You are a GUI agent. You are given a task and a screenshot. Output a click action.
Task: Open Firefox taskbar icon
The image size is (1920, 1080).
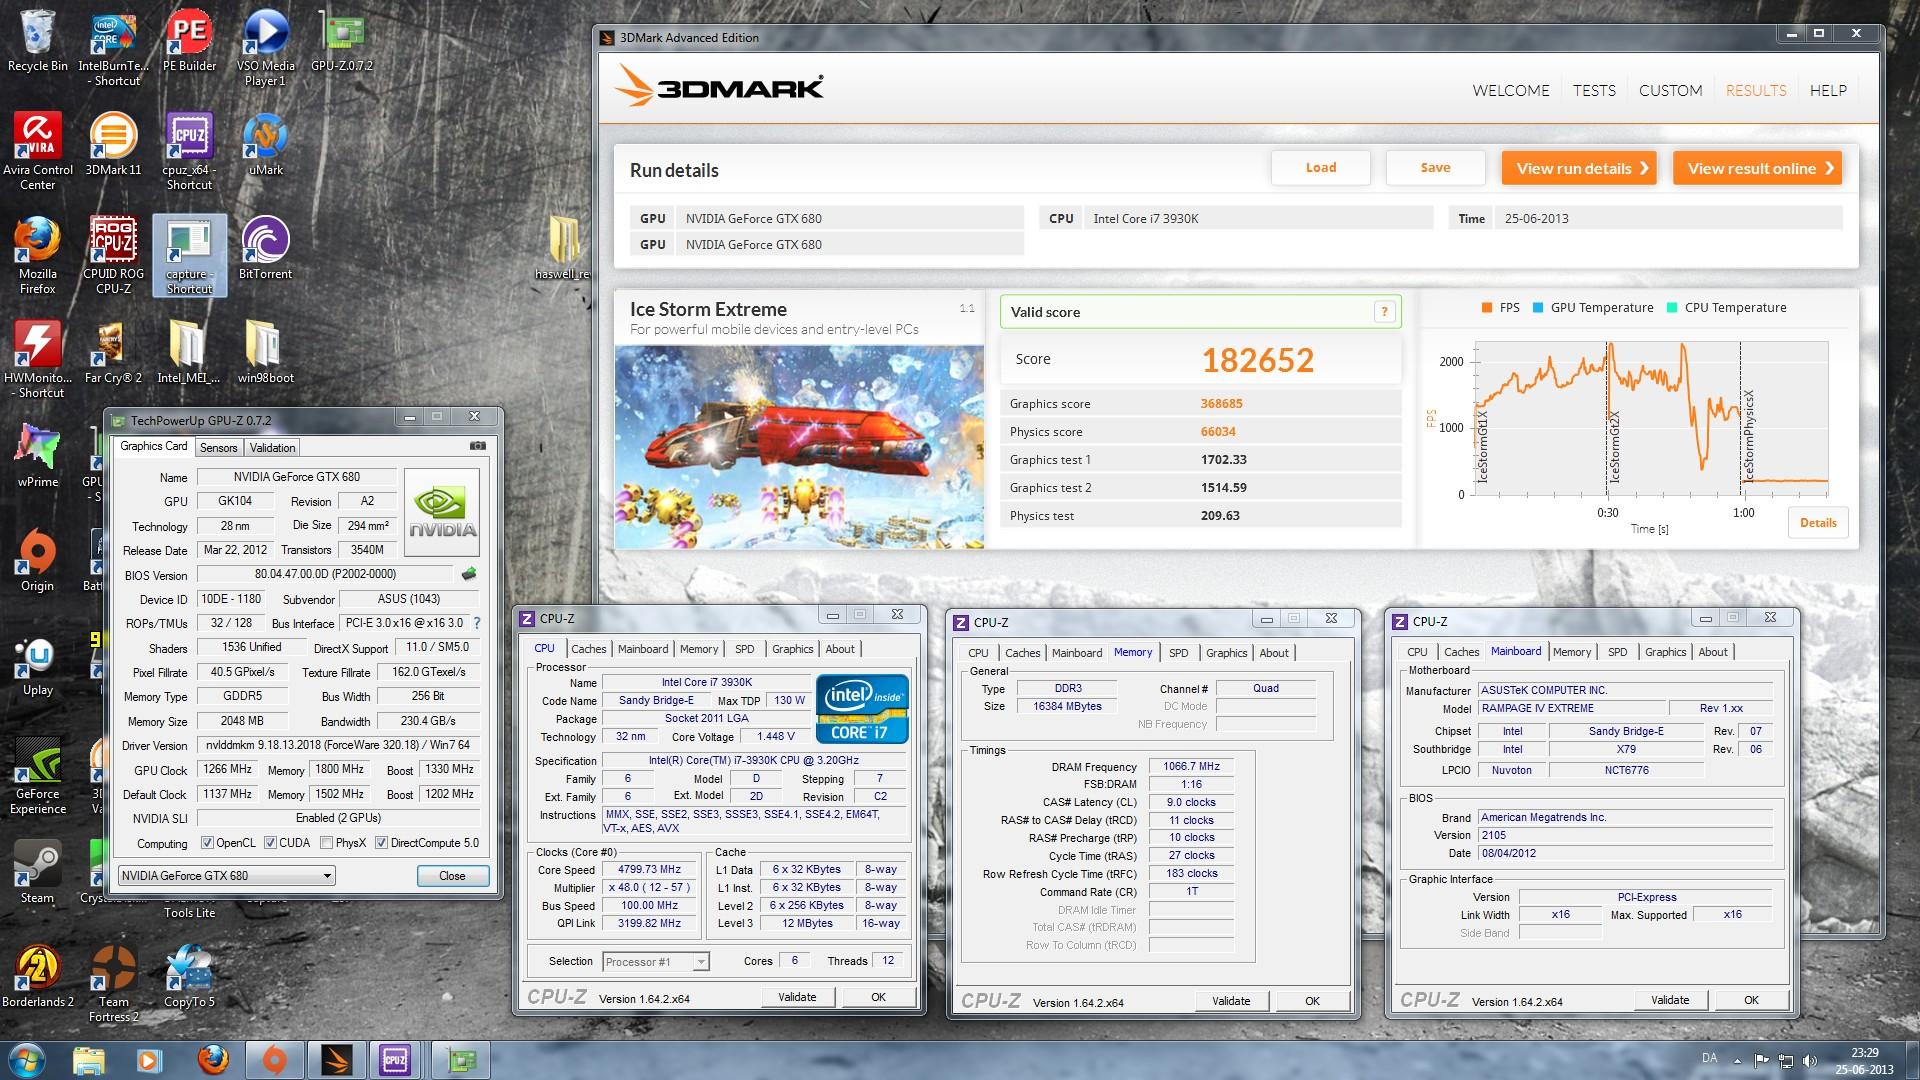click(x=211, y=1060)
